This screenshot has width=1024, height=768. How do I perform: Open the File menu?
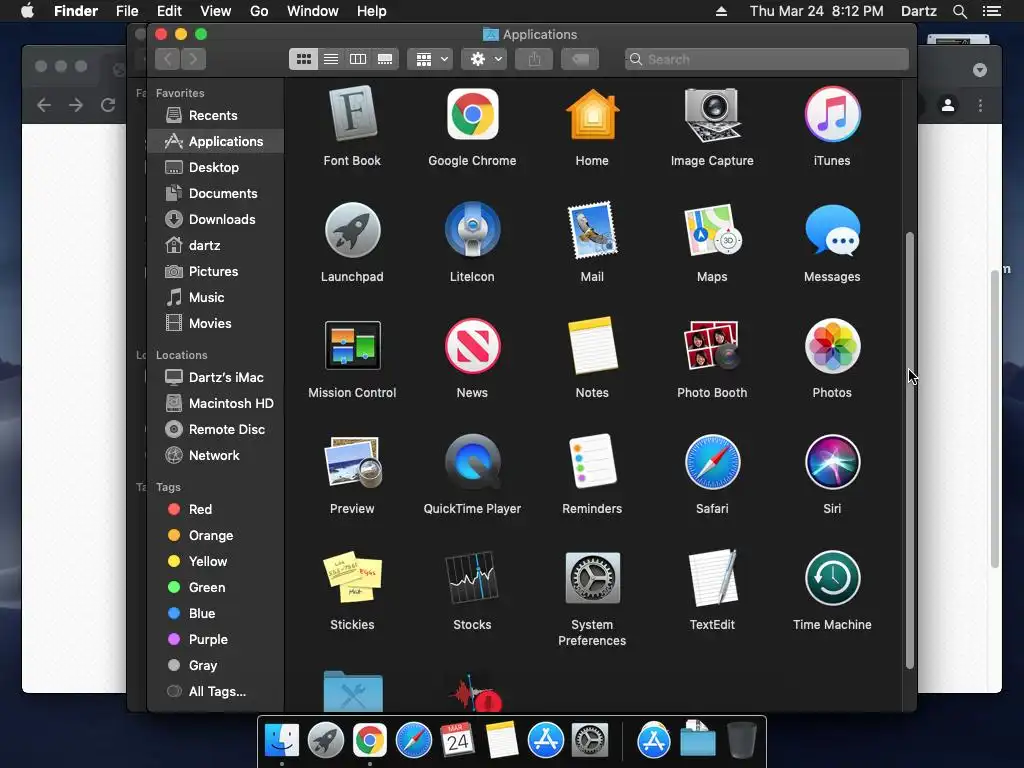(x=127, y=11)
